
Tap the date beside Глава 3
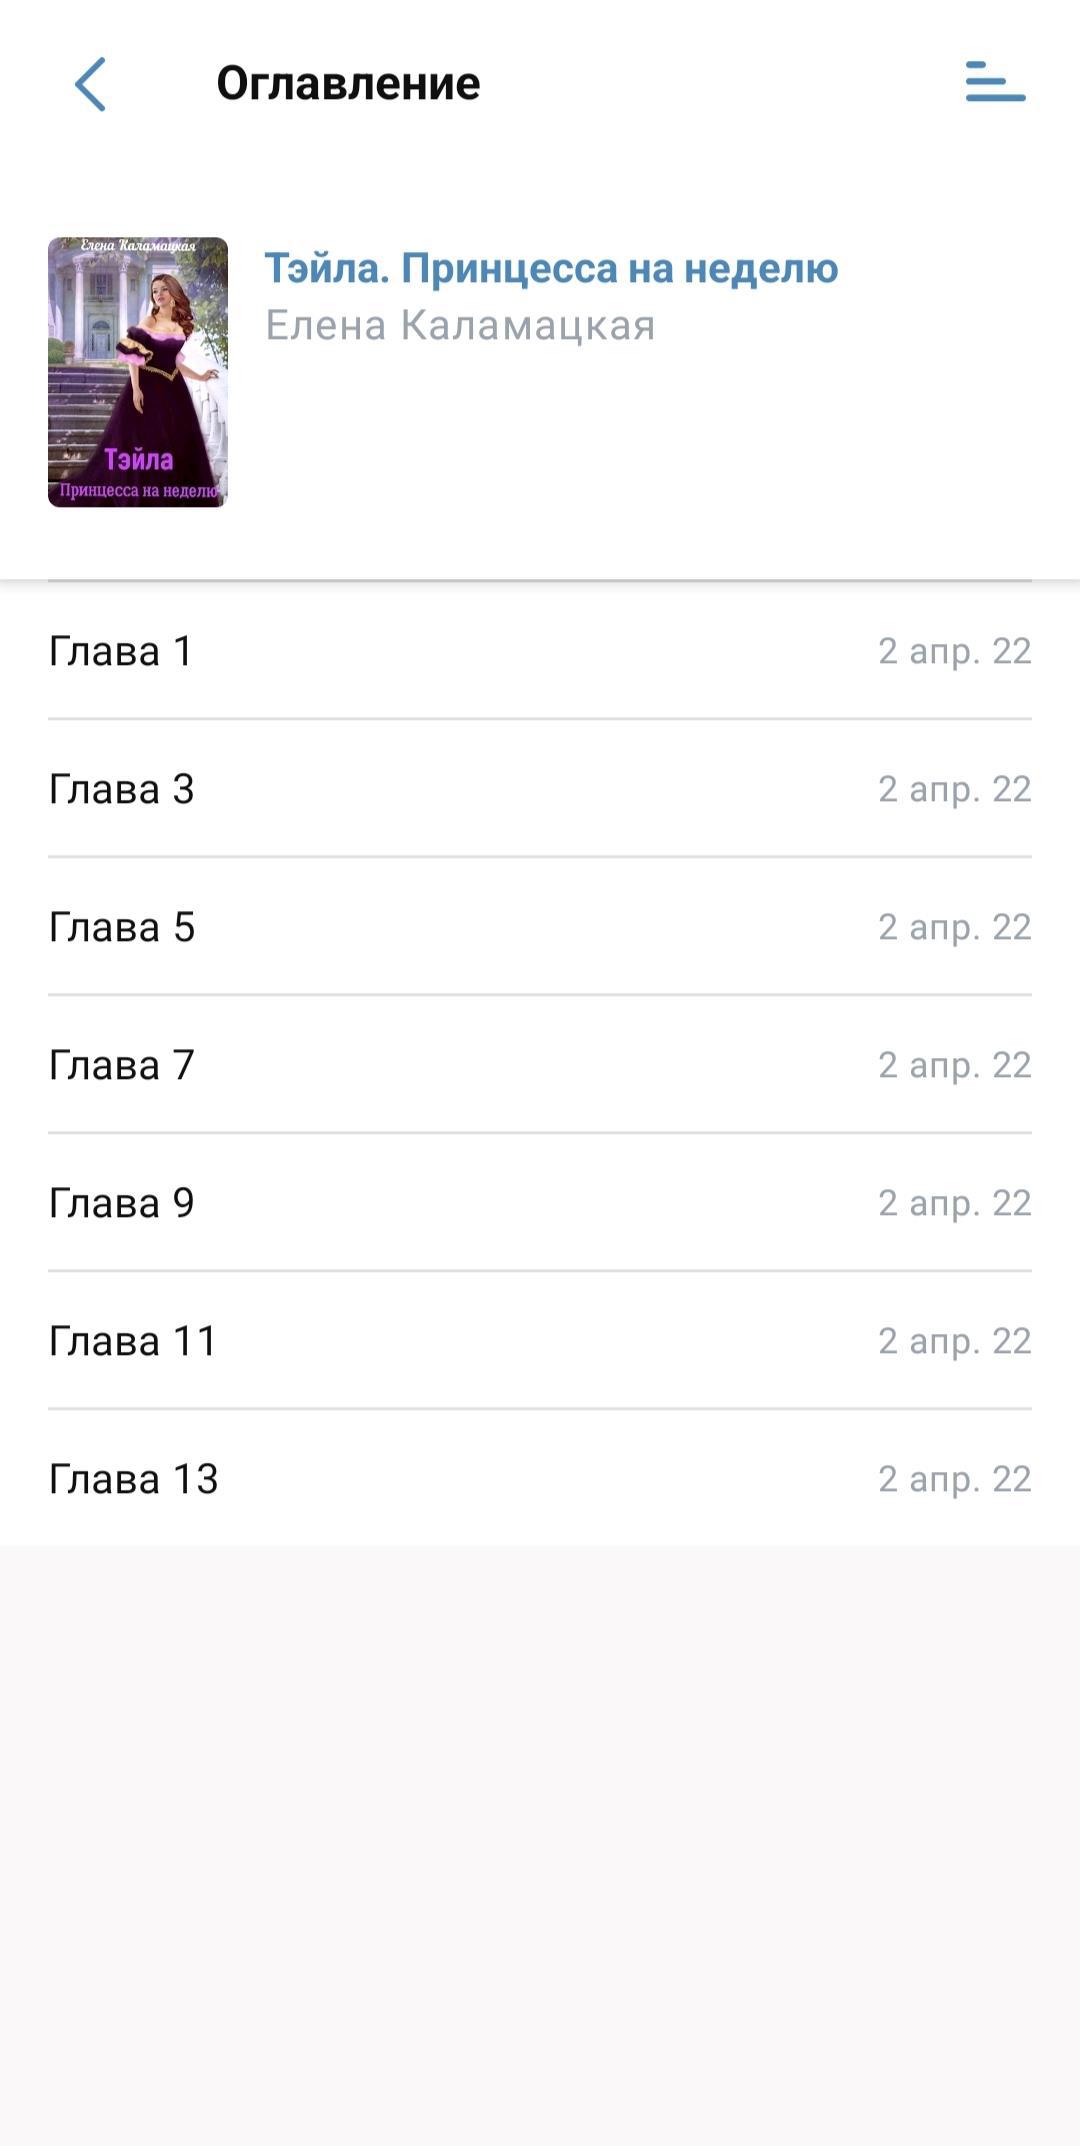tap(954, 789)
